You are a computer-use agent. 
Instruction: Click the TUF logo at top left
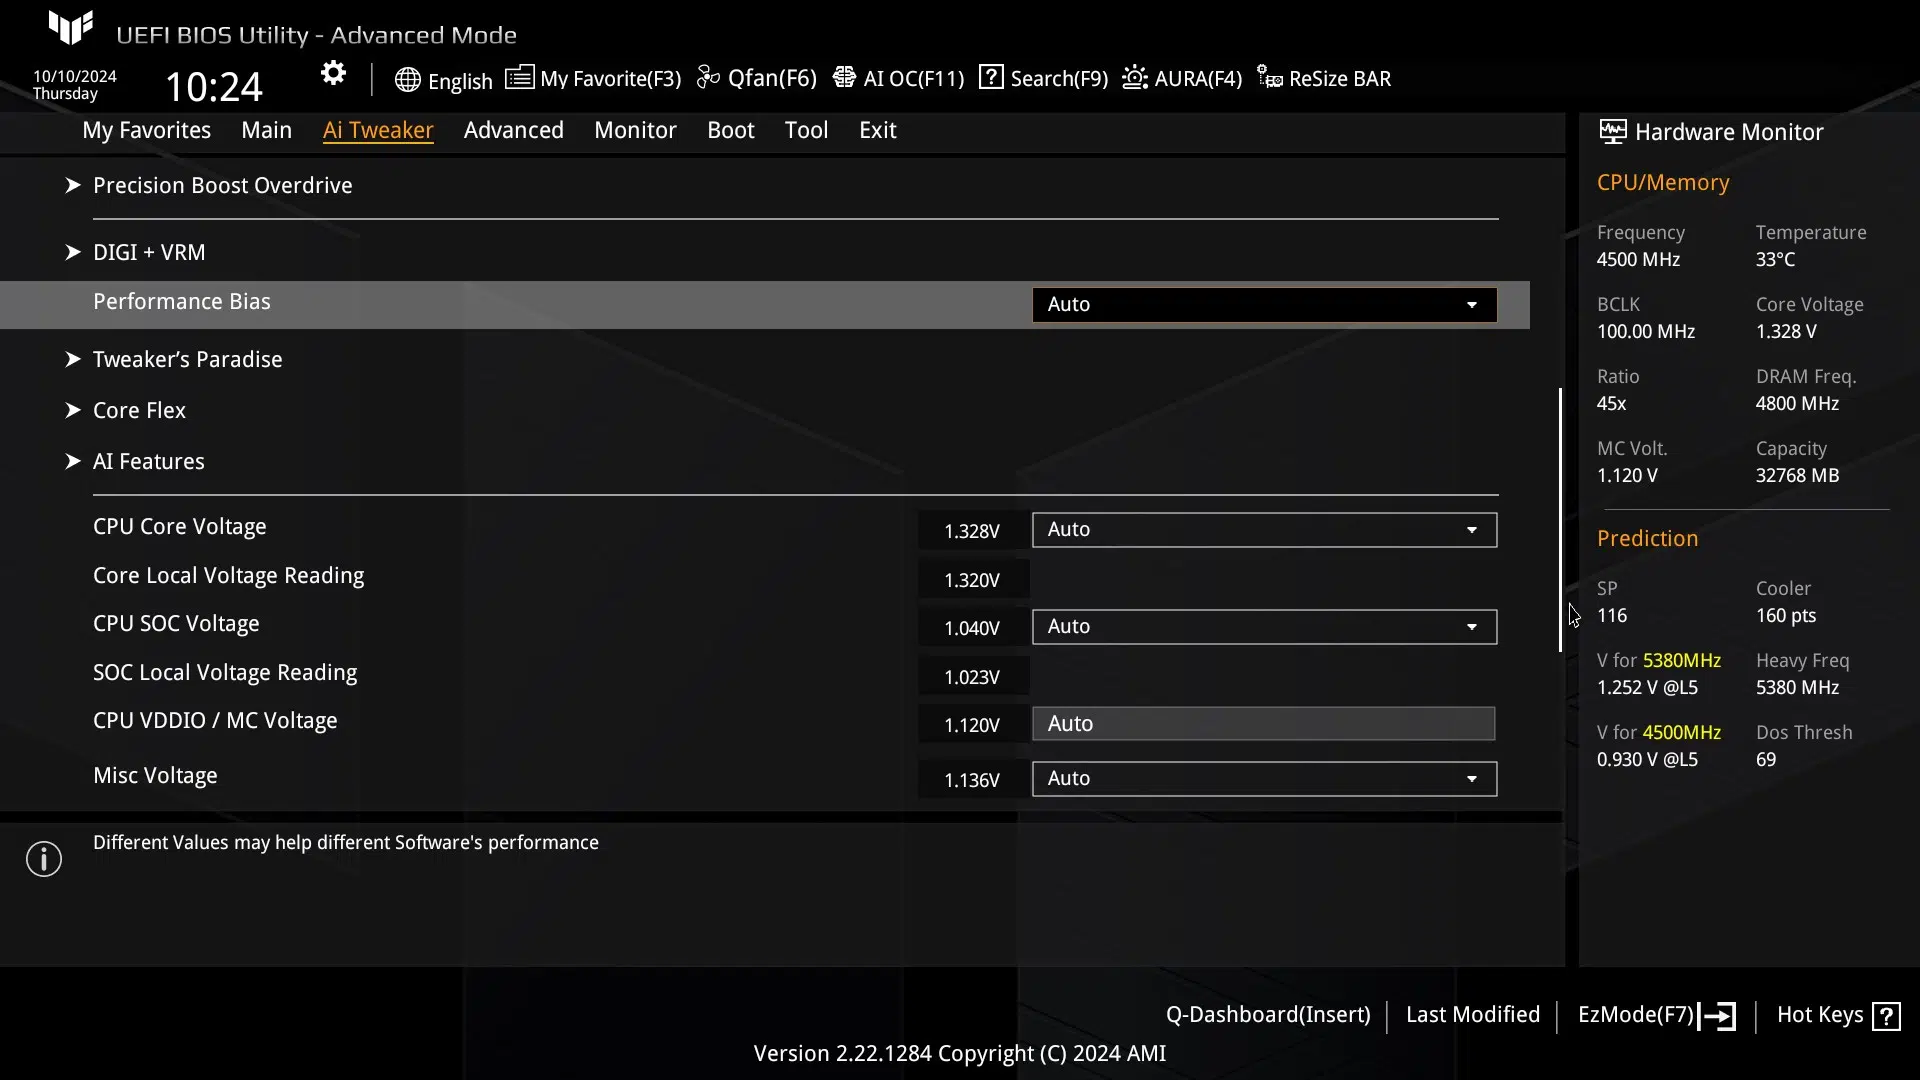point(71,27)
